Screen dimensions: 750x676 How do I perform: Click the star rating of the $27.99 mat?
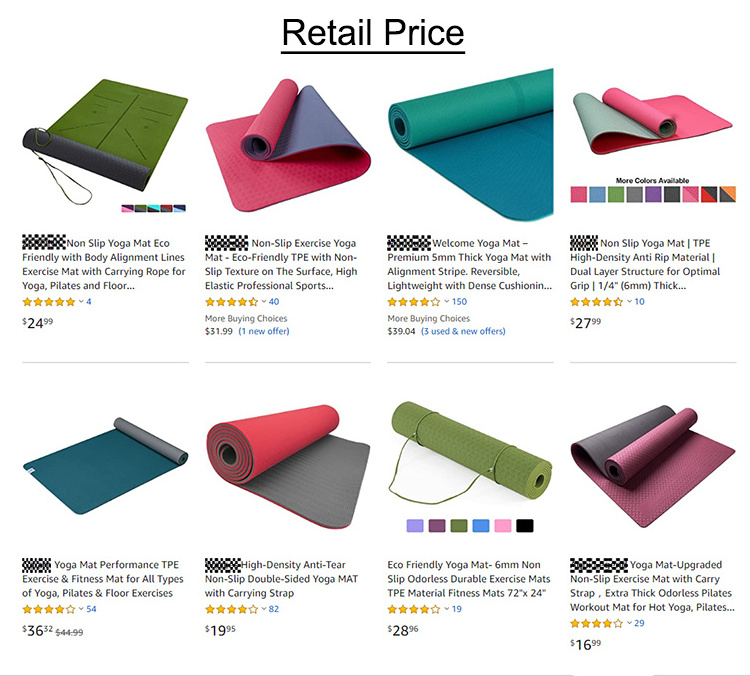coord(596,302)
